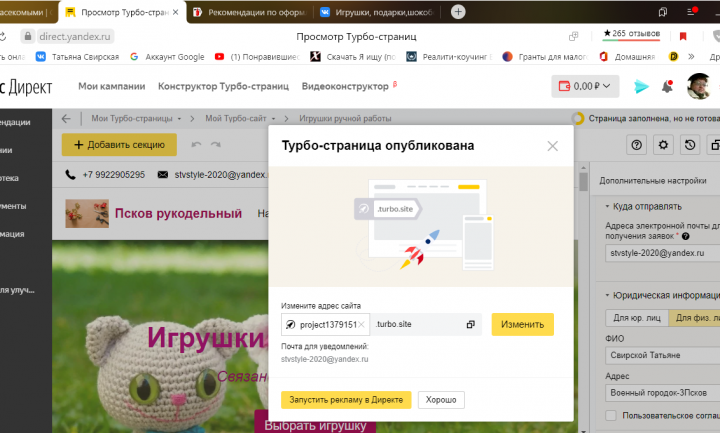The height and width of the screenshot is (433, 720).
Task: Edit ФИО field Свирской Татьяне
Action: tap(663, 355)
